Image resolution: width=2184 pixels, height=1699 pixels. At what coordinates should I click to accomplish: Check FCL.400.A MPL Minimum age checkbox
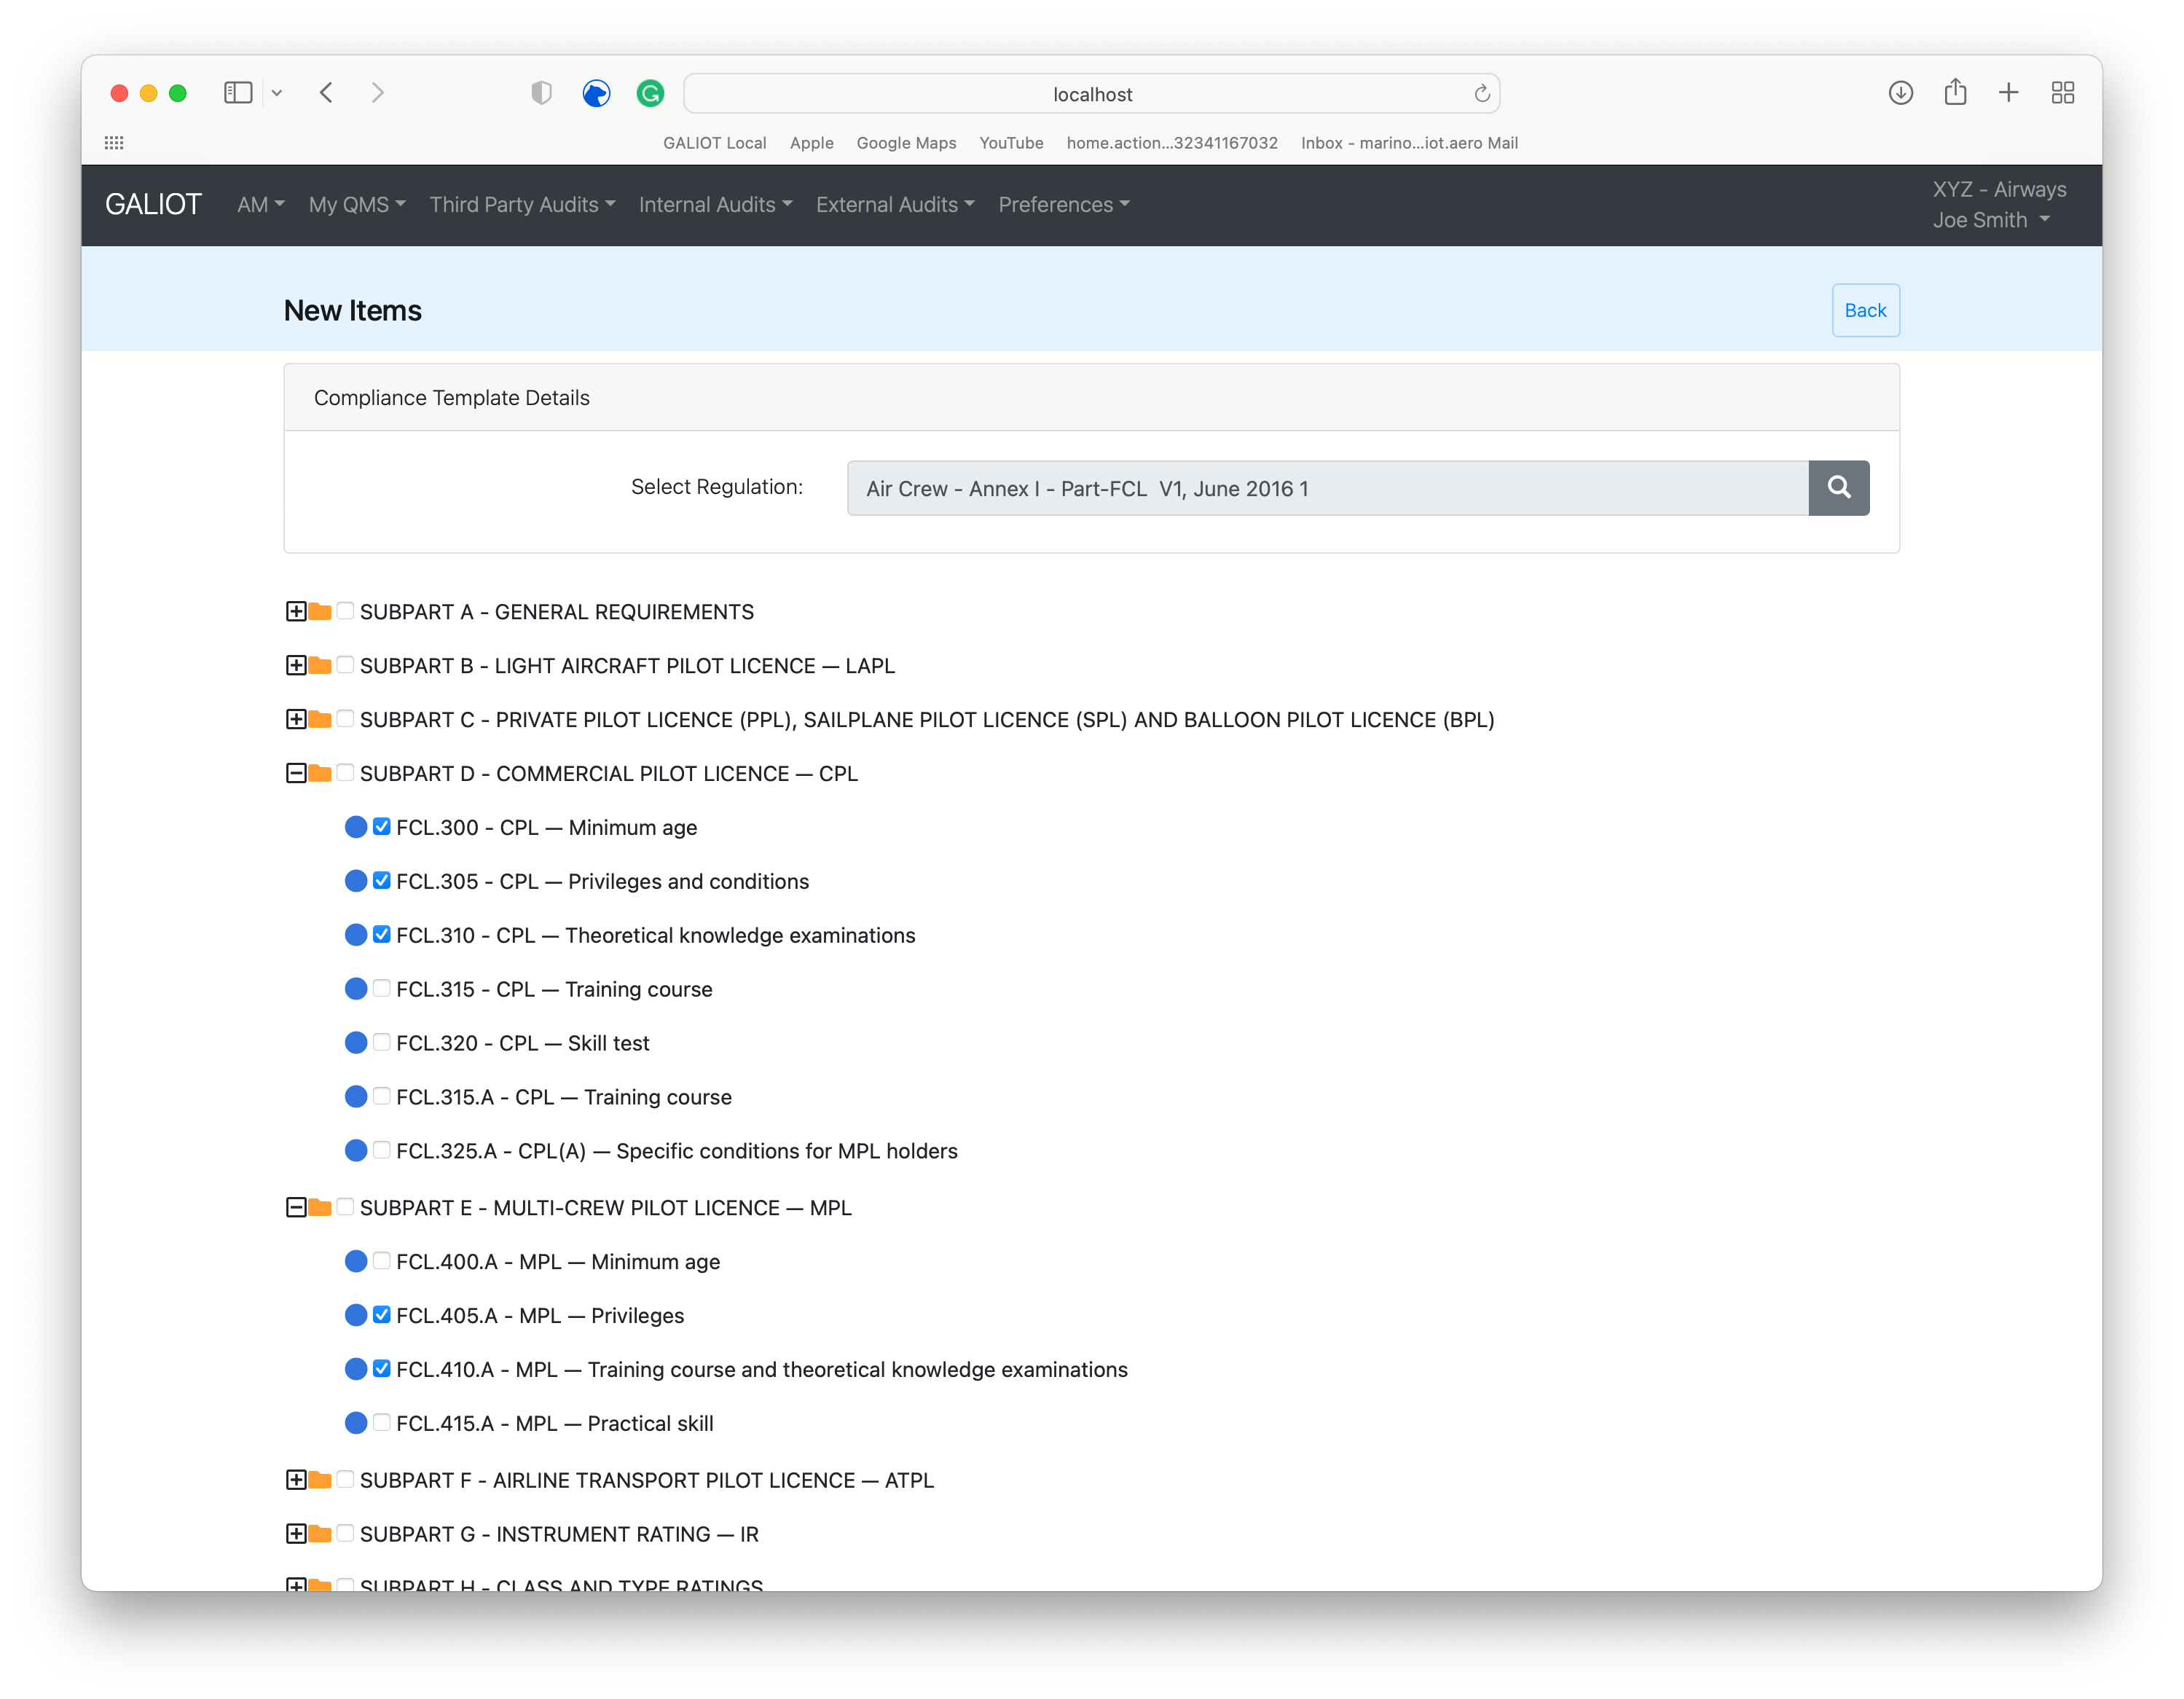382,1260
